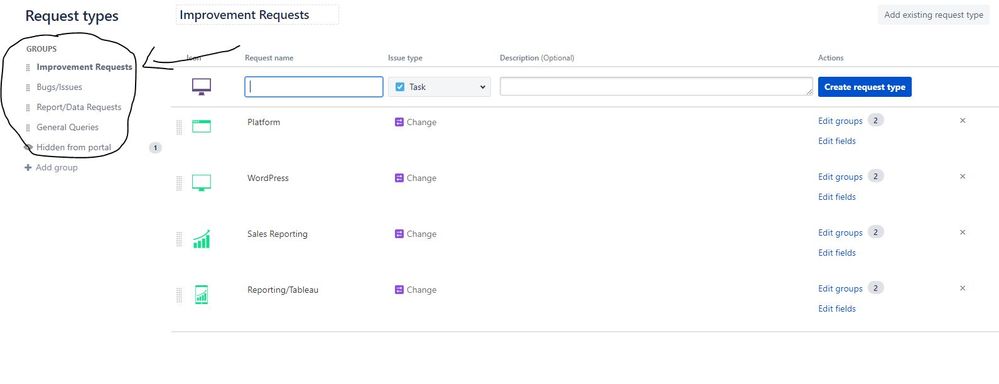
Task: Remove the Platform request type
Action: point(963,120)
